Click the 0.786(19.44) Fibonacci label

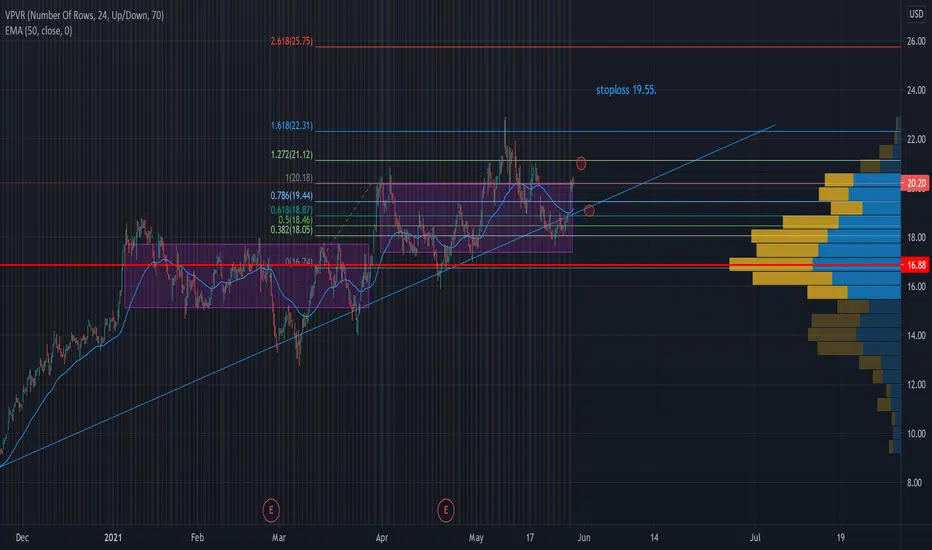291,196
